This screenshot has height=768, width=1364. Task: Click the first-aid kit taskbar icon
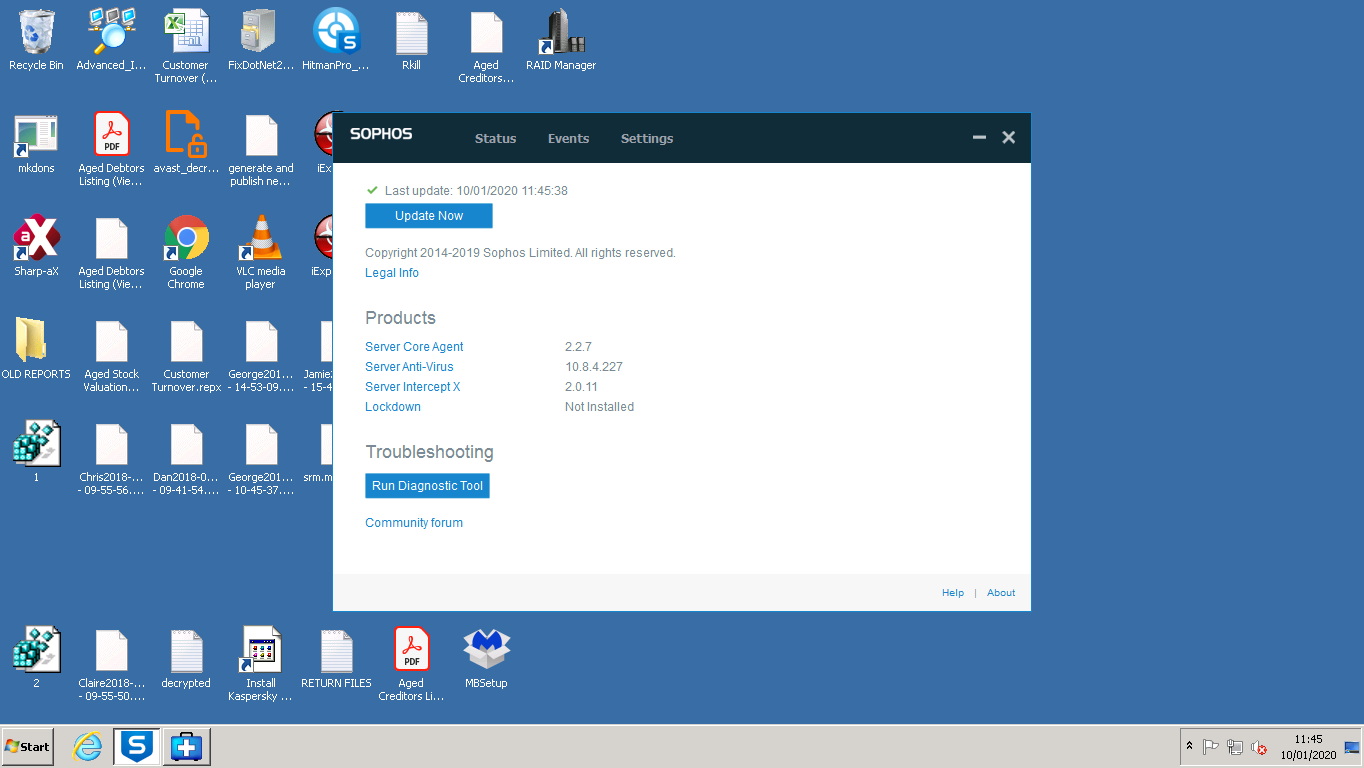(186, 746)
